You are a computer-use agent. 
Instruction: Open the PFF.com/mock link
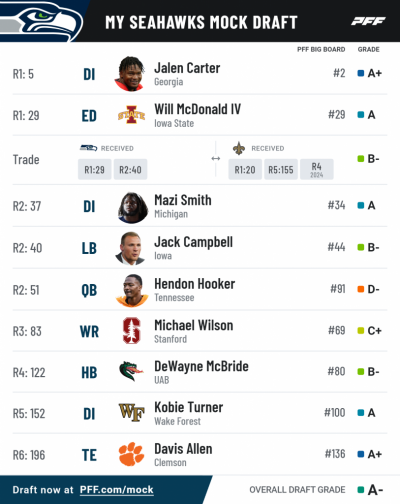(x=116, y=490)
